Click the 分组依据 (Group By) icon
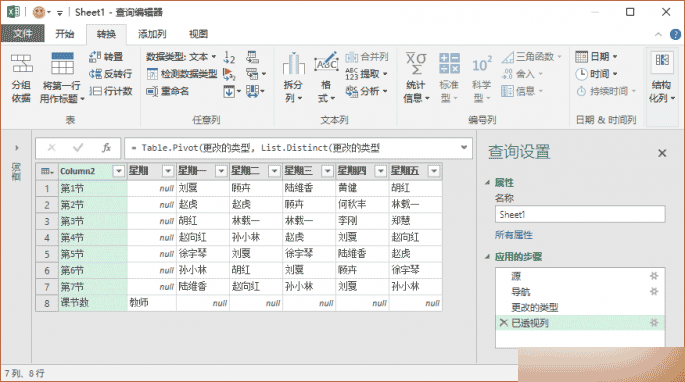 click(x=21, y=64)
